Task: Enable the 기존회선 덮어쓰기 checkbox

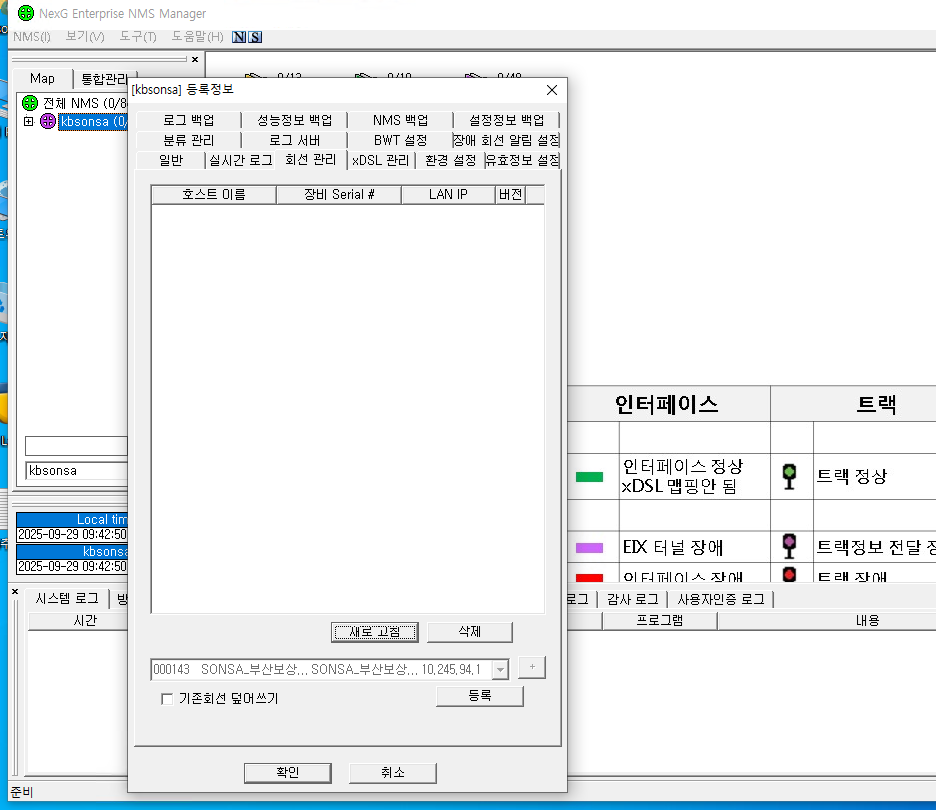Action: [x=167, y=699]
